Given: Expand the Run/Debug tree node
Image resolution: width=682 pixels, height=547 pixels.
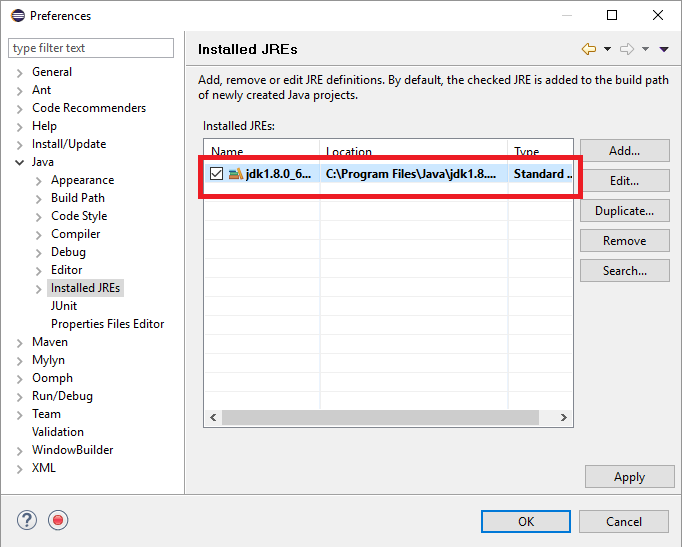Looking at the screenshot, I should pyautogui.click(x=19, y=397).
